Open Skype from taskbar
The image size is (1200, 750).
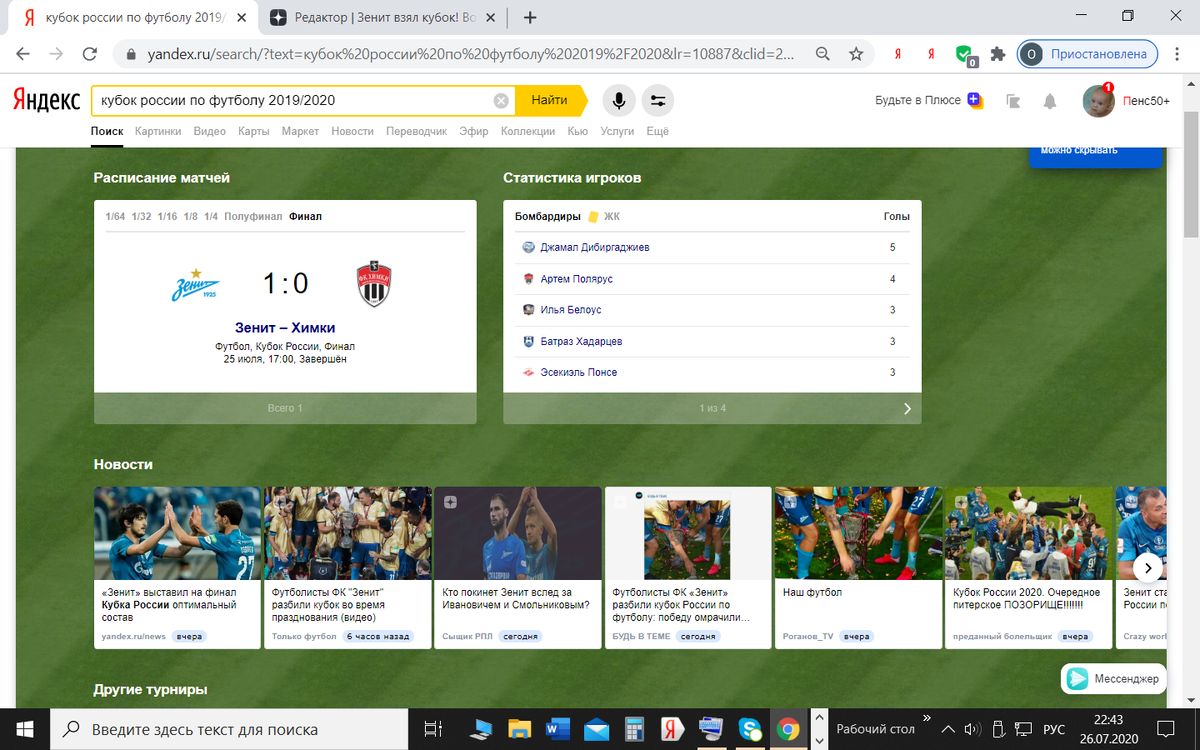tap(749, 729)
